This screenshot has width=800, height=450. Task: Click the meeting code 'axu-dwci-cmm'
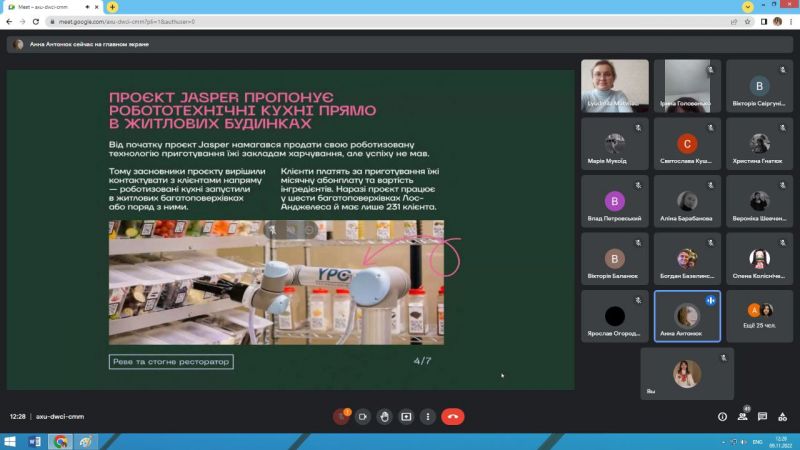[x=60, y=417]
